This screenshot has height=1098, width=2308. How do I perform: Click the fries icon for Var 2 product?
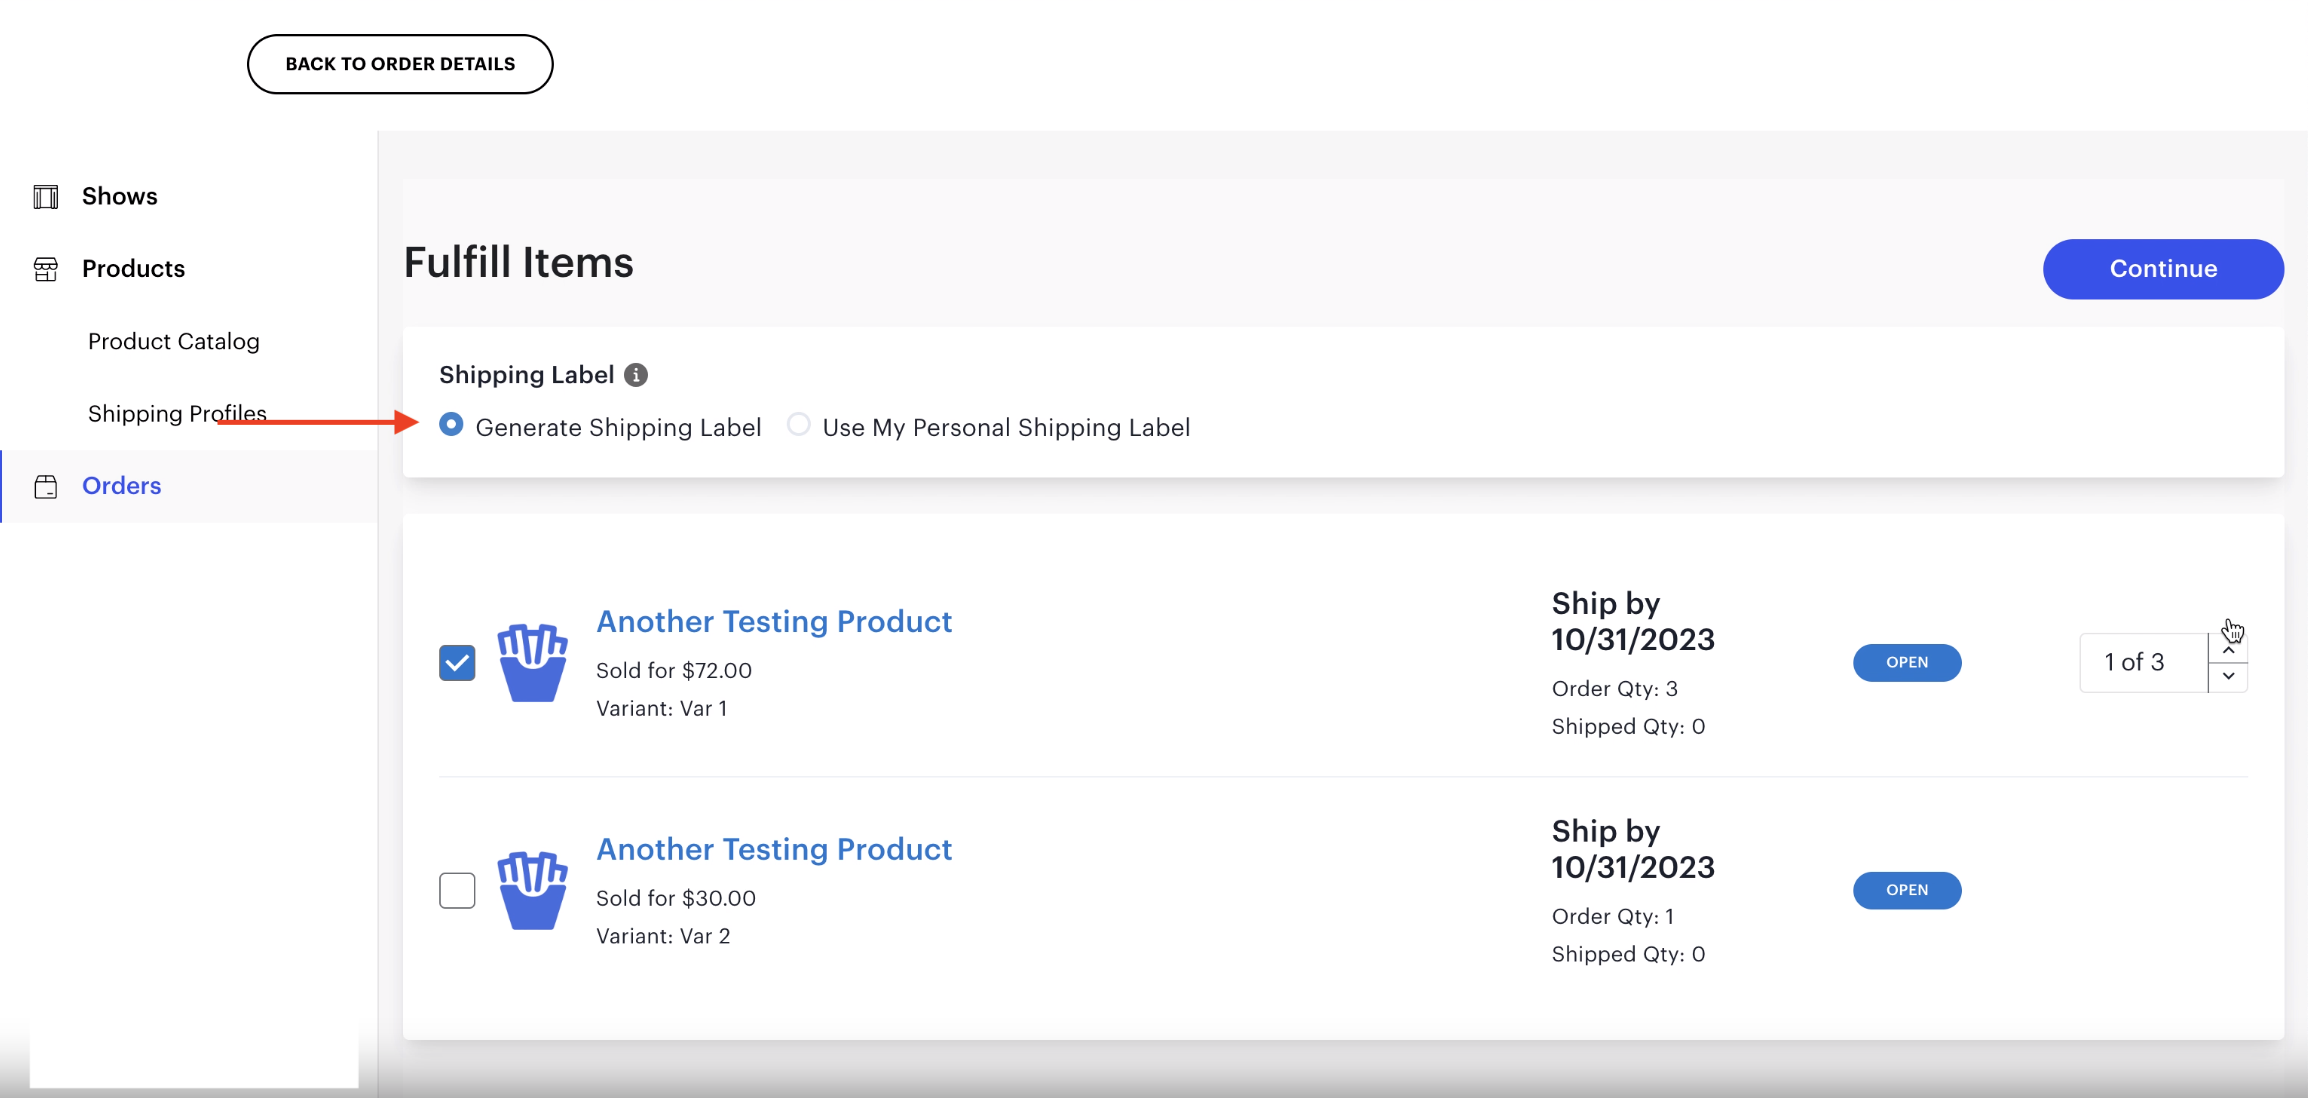(x=533, y=890)
